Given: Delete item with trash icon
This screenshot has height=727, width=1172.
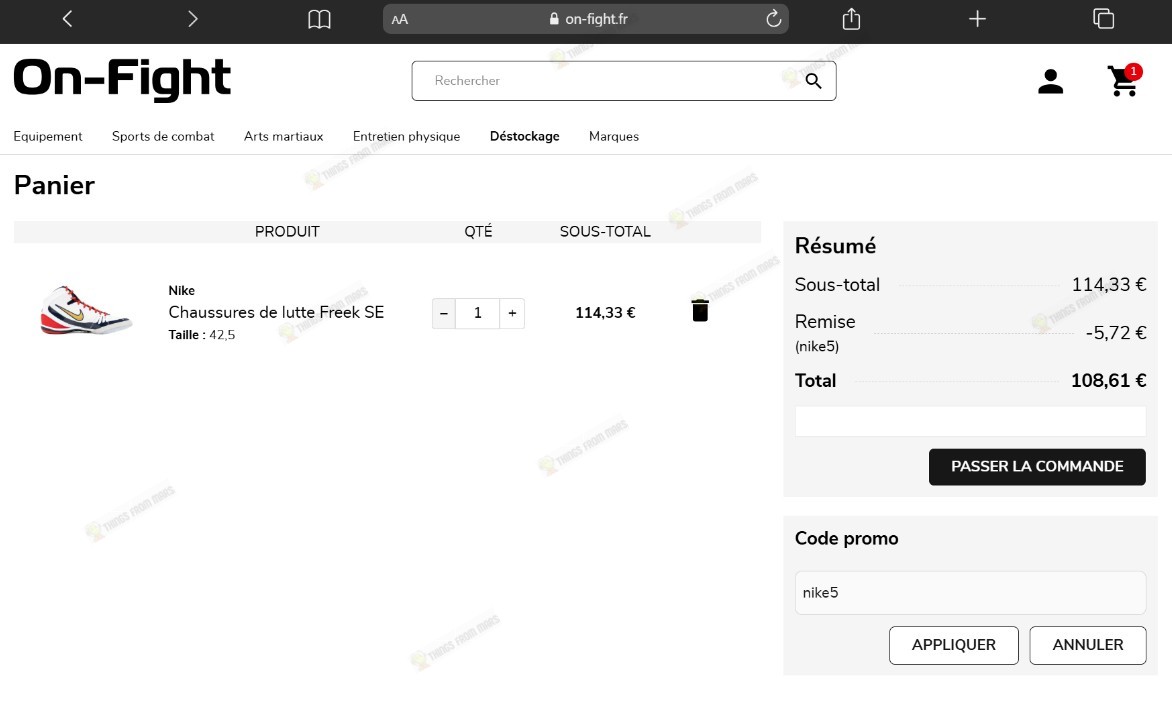Looking at the screenshot, I should pos(700,310).
